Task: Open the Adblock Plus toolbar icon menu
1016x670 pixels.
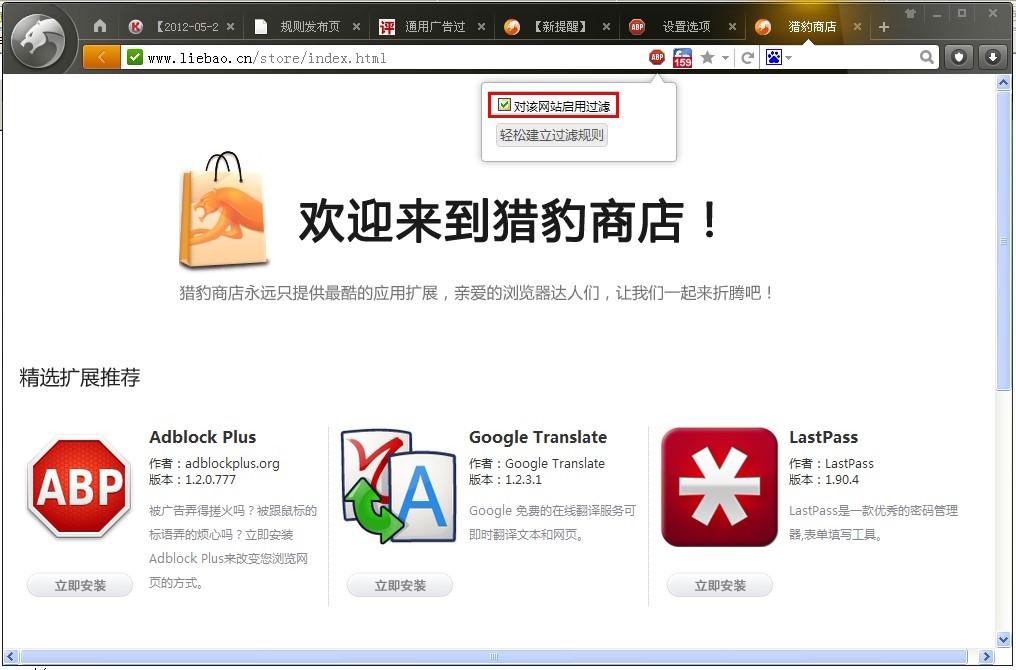Action: (657, 57)
